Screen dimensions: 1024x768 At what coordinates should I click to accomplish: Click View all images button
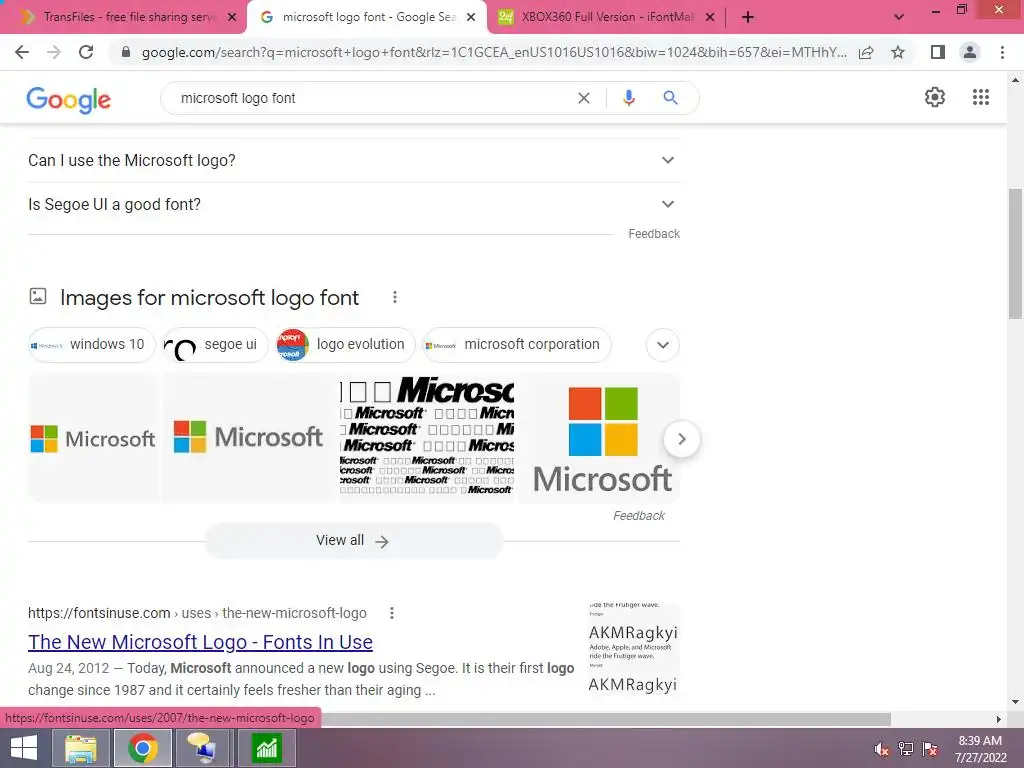pos(354,541)
